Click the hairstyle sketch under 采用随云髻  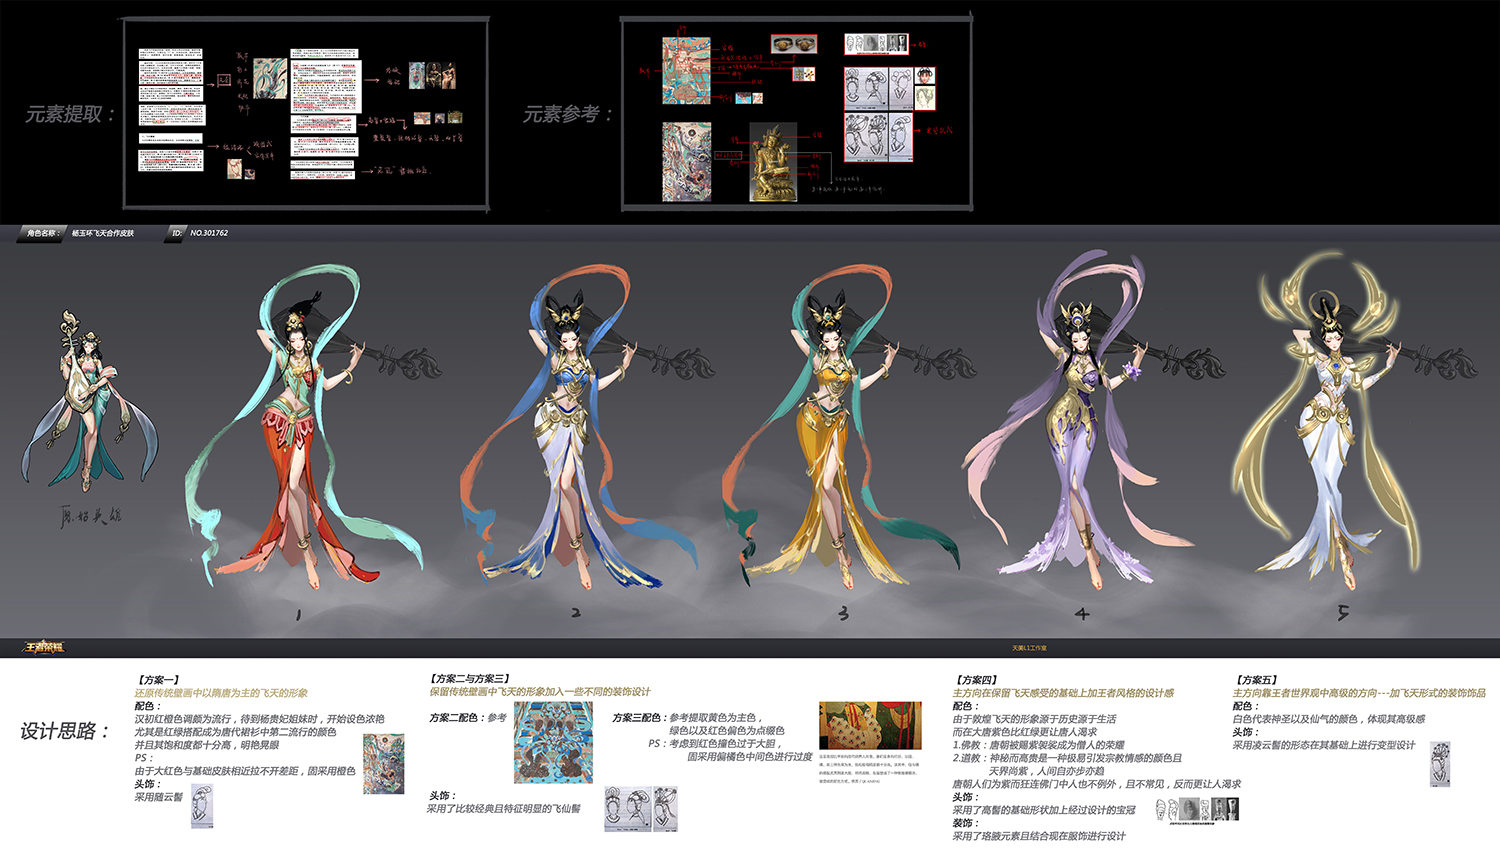(202, 806)
